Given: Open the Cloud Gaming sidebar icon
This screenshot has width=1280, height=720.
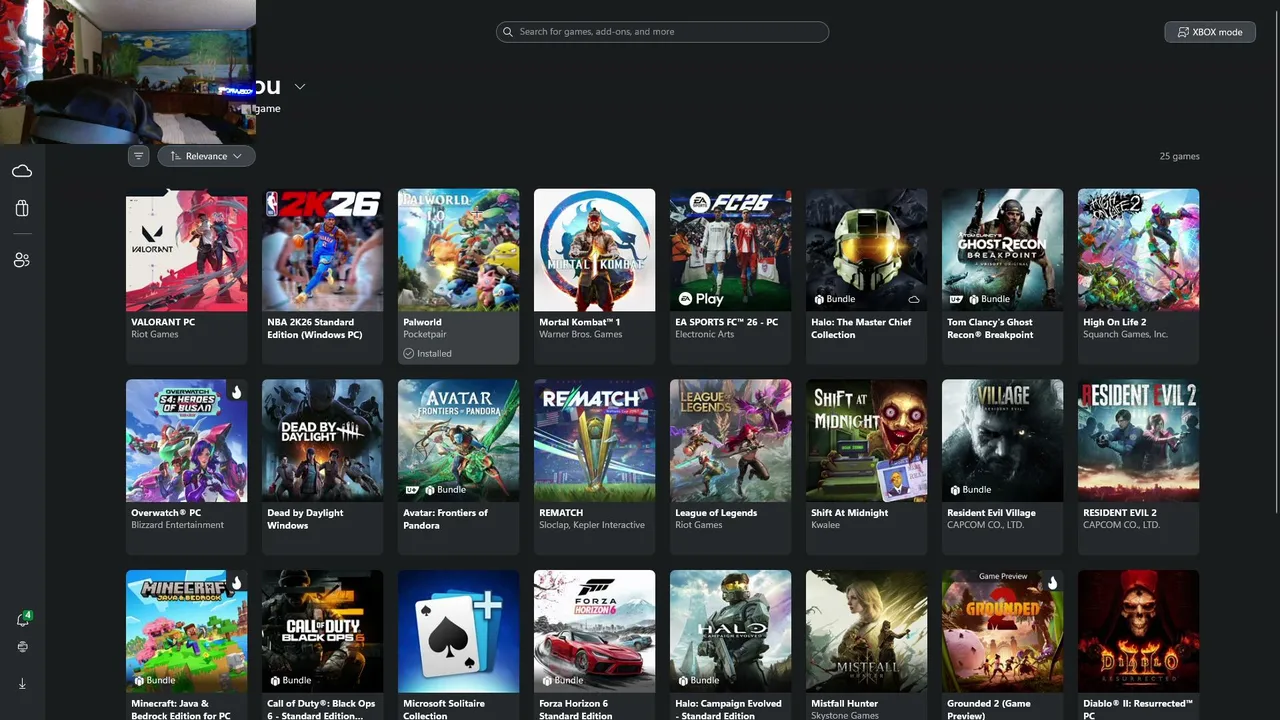Looking at the screenshot, I should click(x=22, y=171).
